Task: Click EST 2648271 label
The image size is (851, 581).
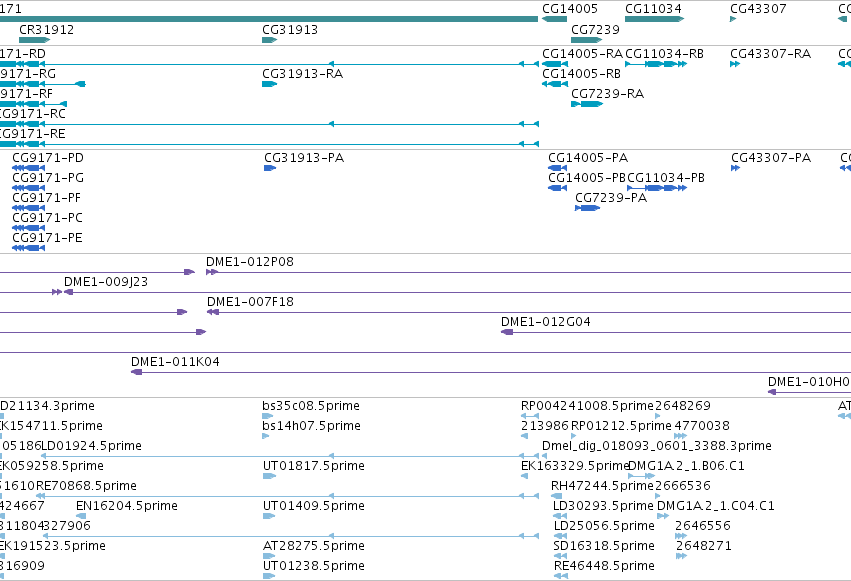Action: click(x=704, y=546)
